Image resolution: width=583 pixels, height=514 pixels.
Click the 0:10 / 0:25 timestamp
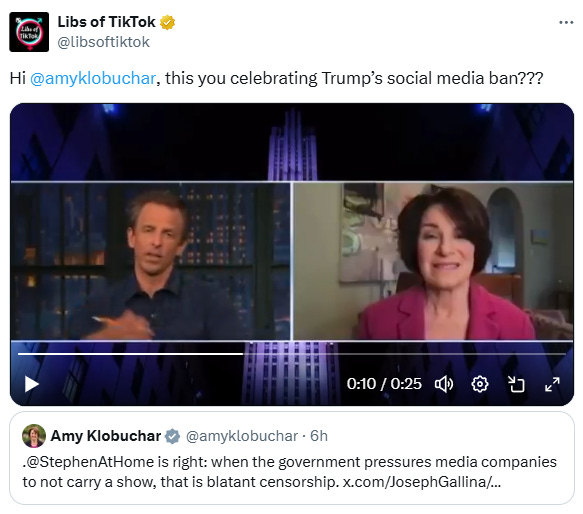click(384, 384)
